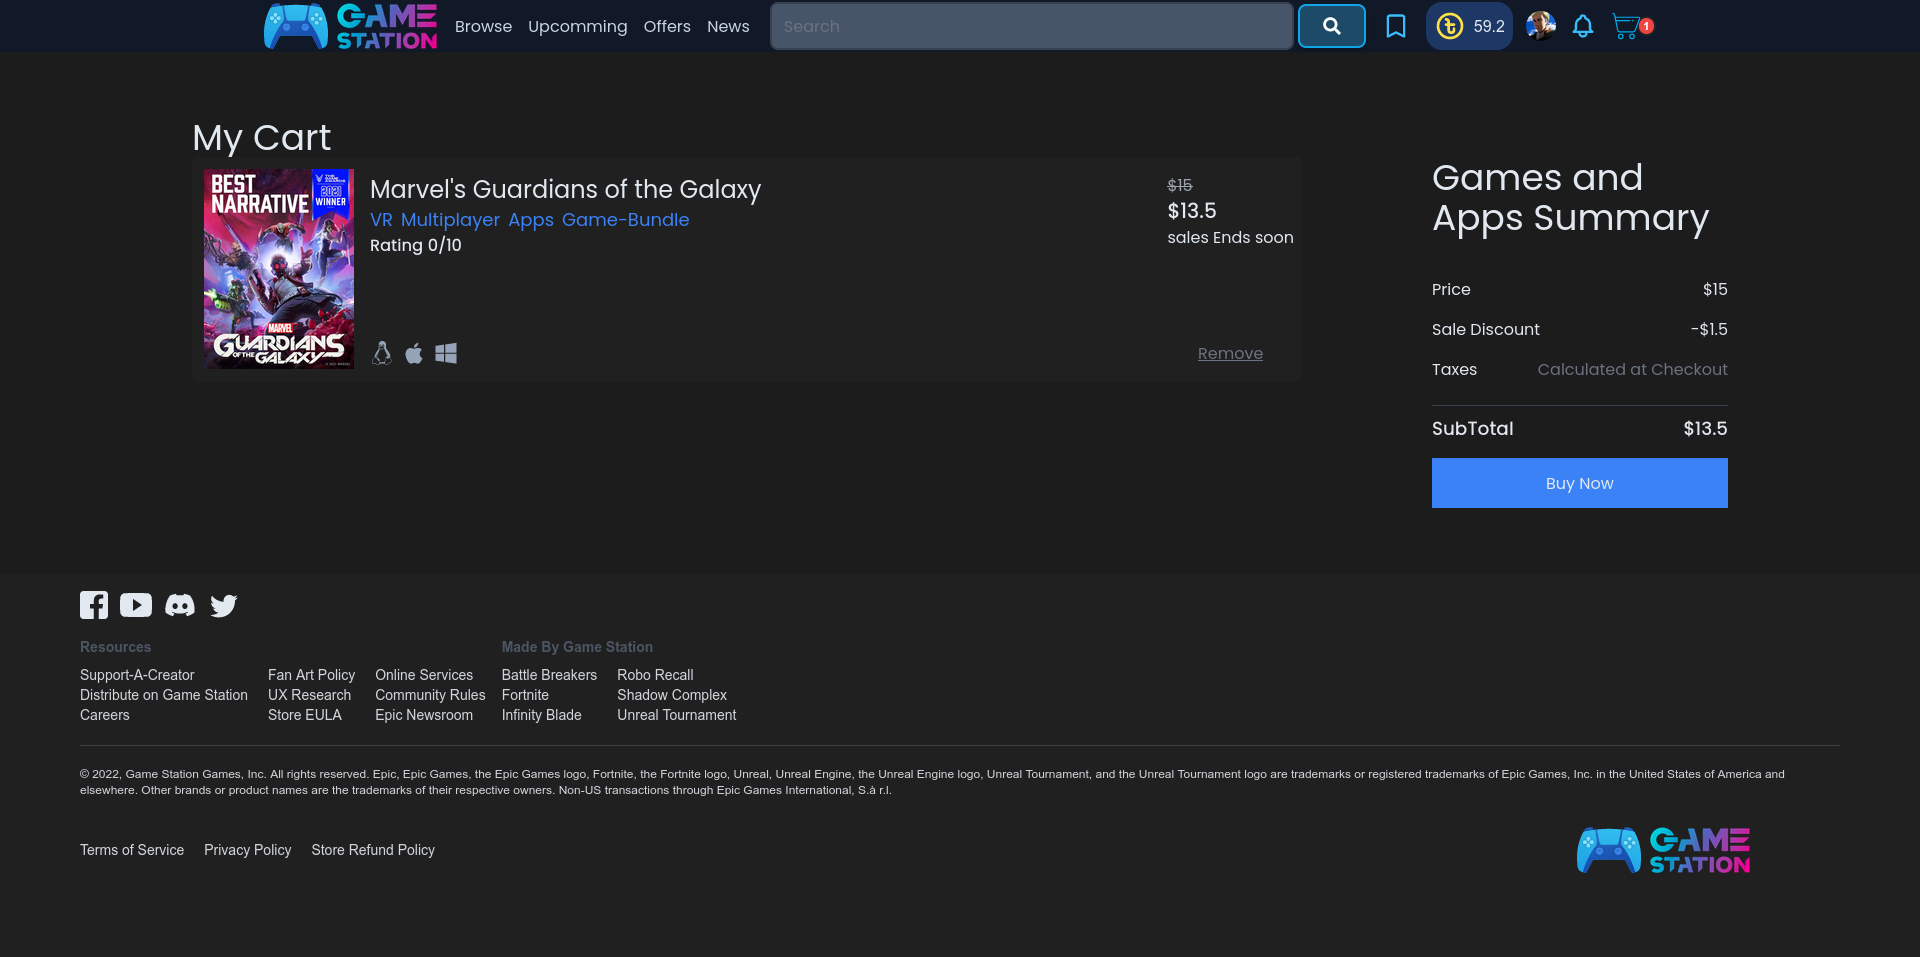Viewport: 1920px width, 957px height.
Task: Open the coin balance 59.2
Action: click(x=1469, y=26)
